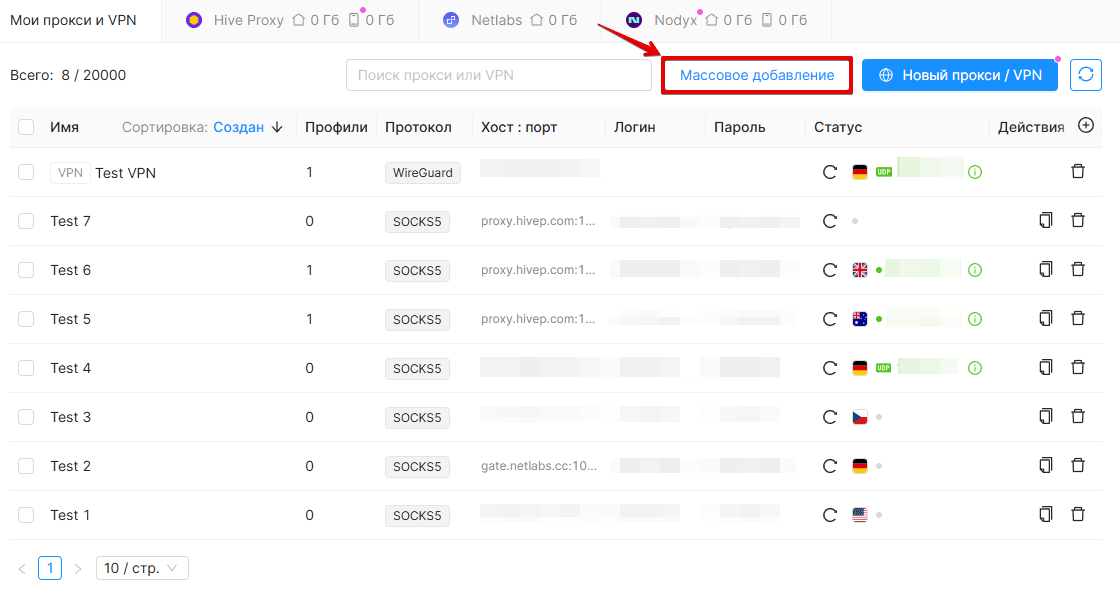Image resolution: width=1120 pixels, height=597 pixels.
Task: Copy the Test 7 proxy
Action: click(x=1046, y=221)
